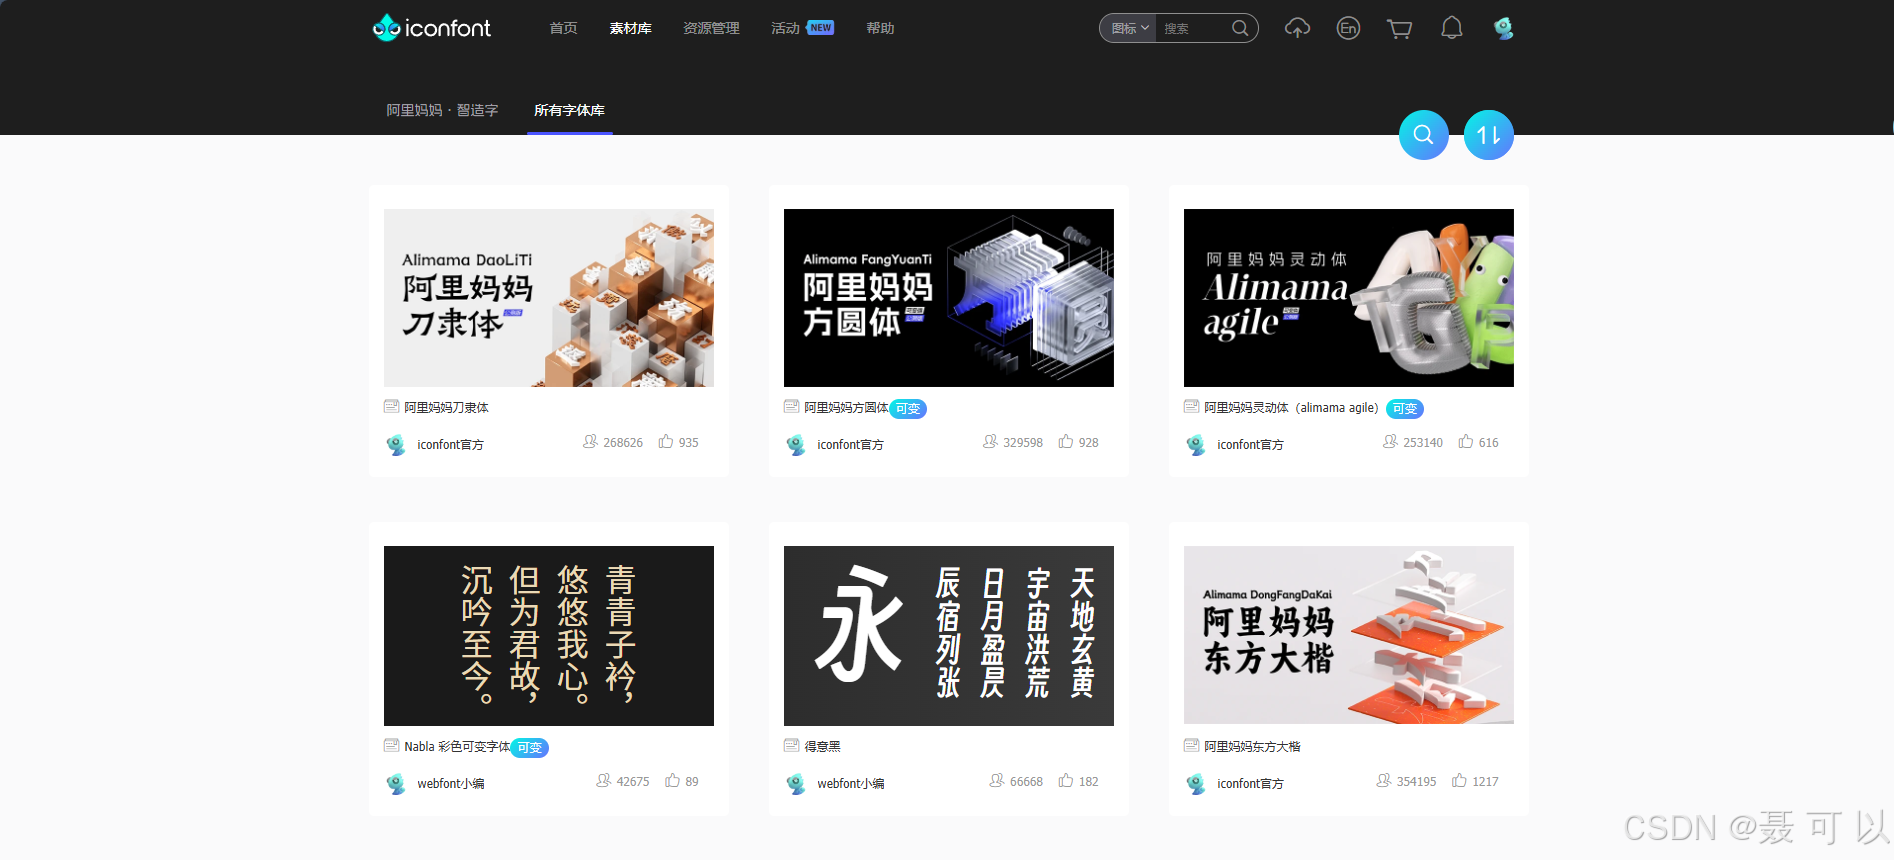Click iconfont官方 author name on 刀隶体 card
This screenshot has height=860, width=1894.
pyautogui.click(x=450, y=445)
